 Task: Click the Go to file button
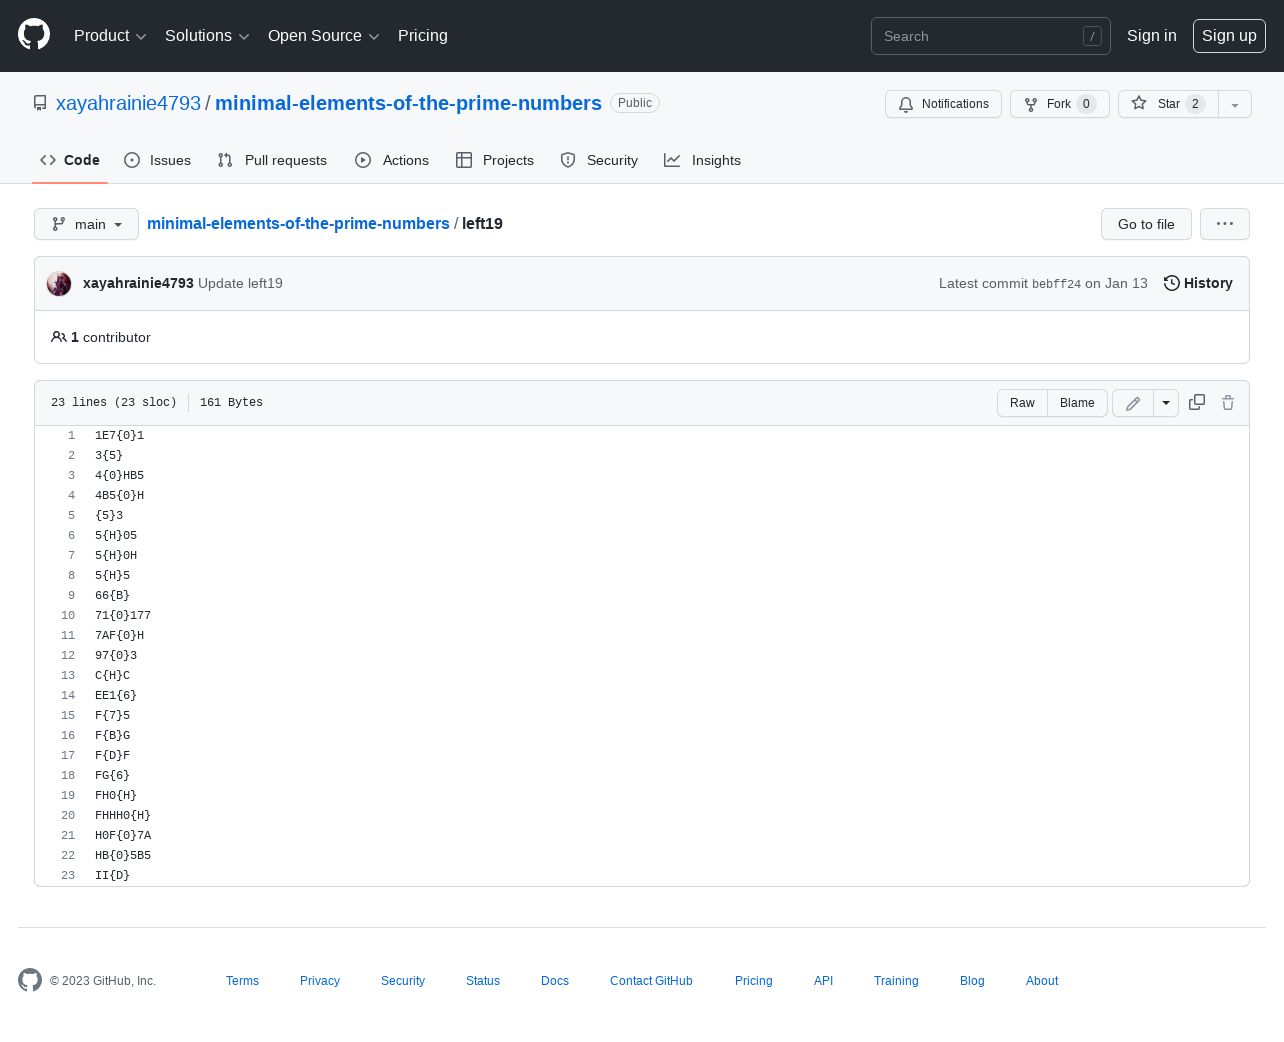[1146, 224]
